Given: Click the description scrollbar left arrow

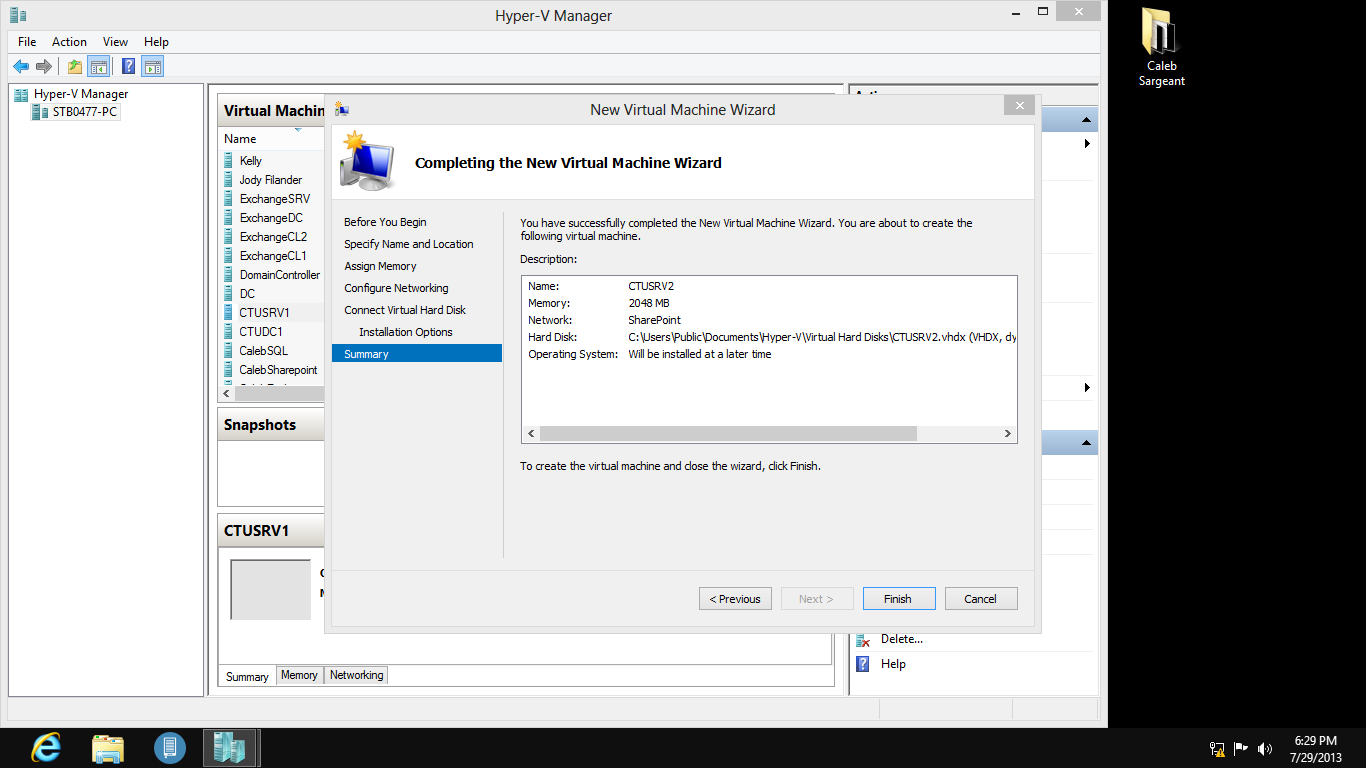Looking at the screenshot, I should click(532, 434).
